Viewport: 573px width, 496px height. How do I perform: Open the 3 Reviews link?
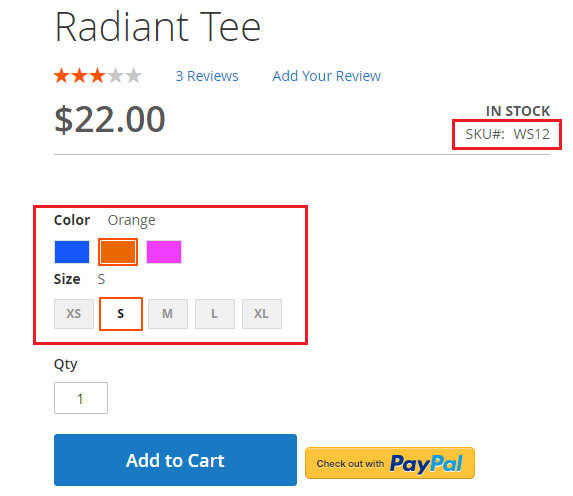(x=207, y=76)
